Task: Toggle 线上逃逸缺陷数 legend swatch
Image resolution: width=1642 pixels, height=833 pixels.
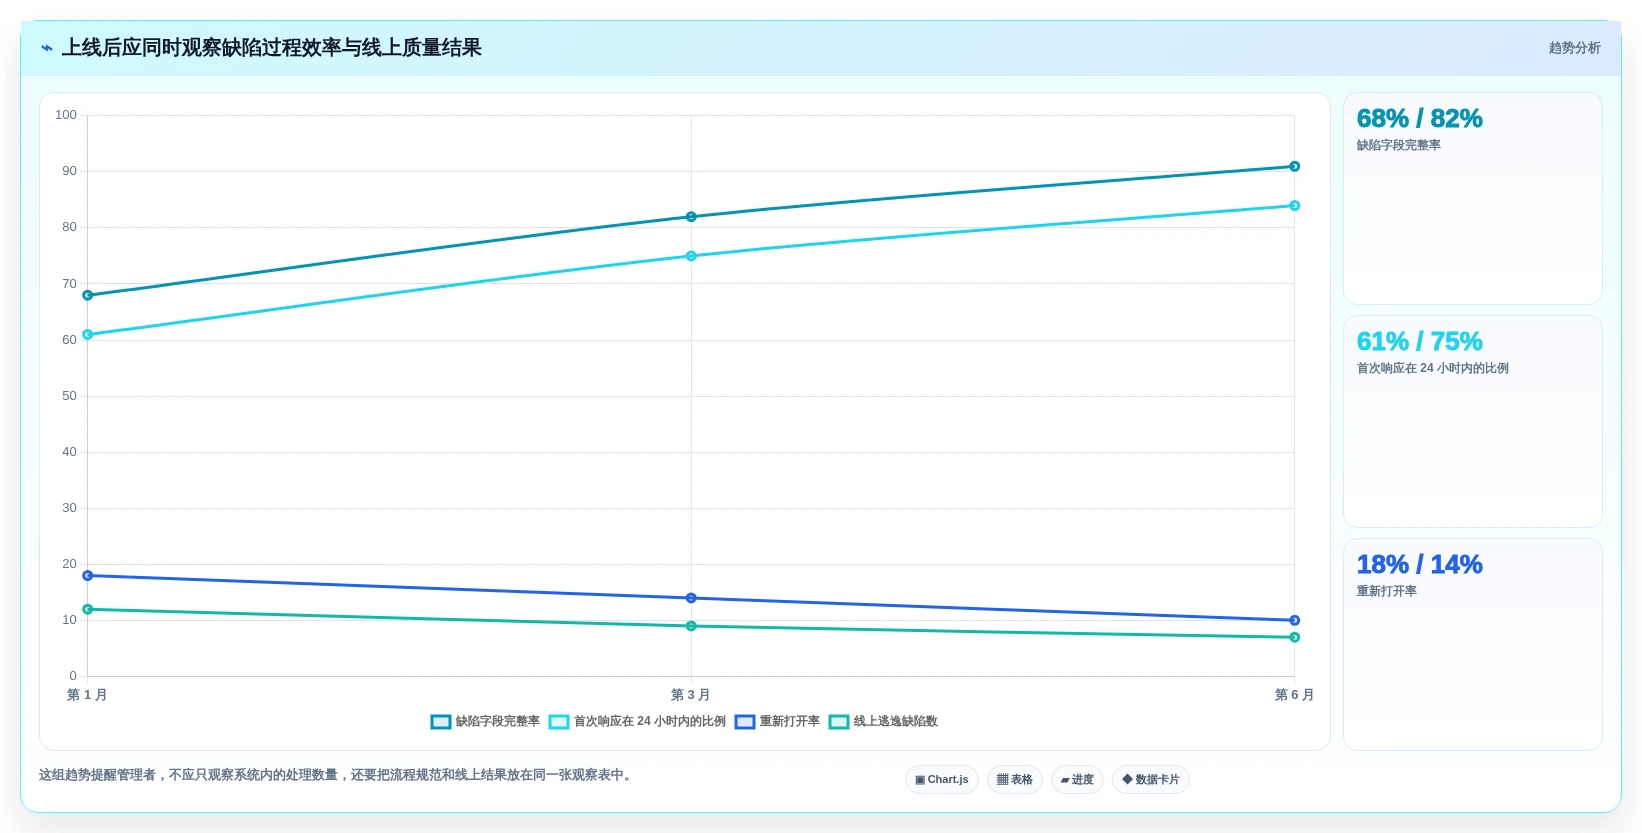Action: (x=839, y=722)
